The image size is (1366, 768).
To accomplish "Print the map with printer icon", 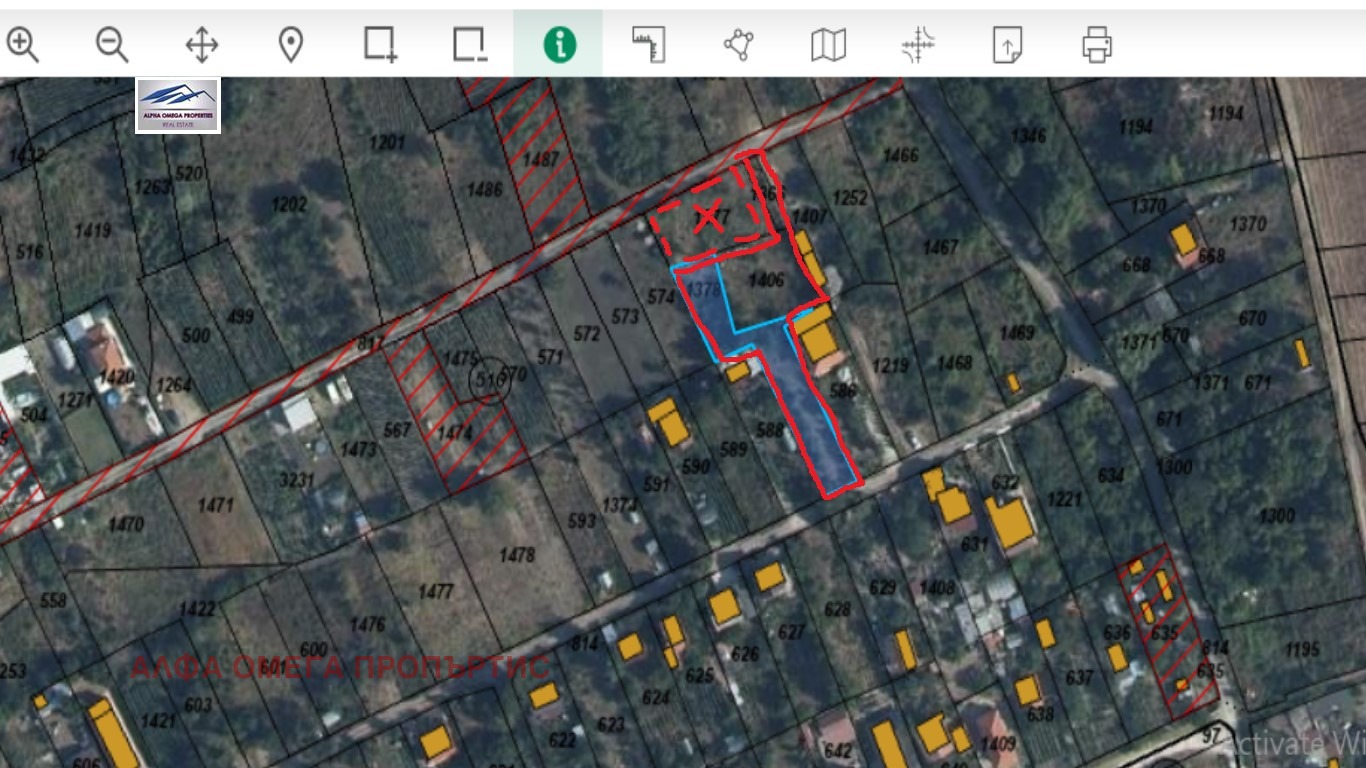I will [x=1097, y=45].
